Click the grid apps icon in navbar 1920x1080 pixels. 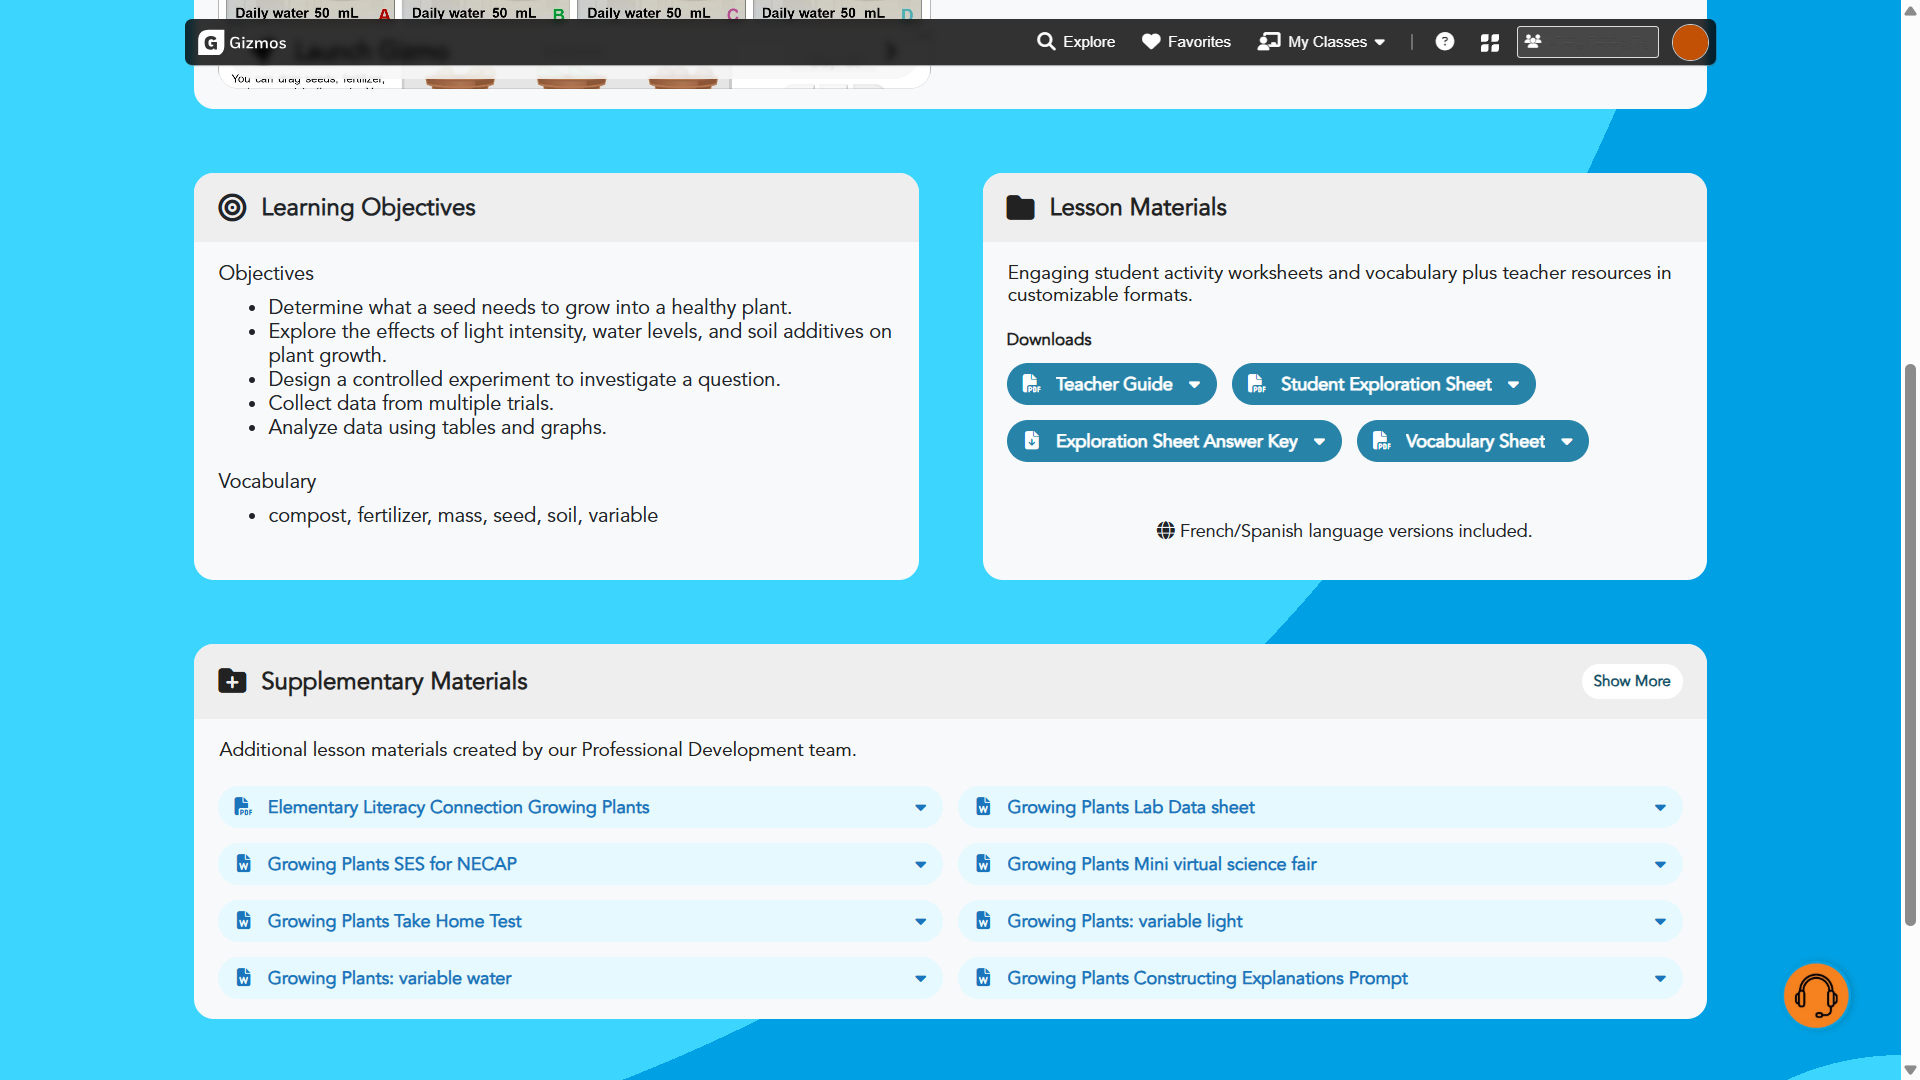click(x=1489, y=42)
